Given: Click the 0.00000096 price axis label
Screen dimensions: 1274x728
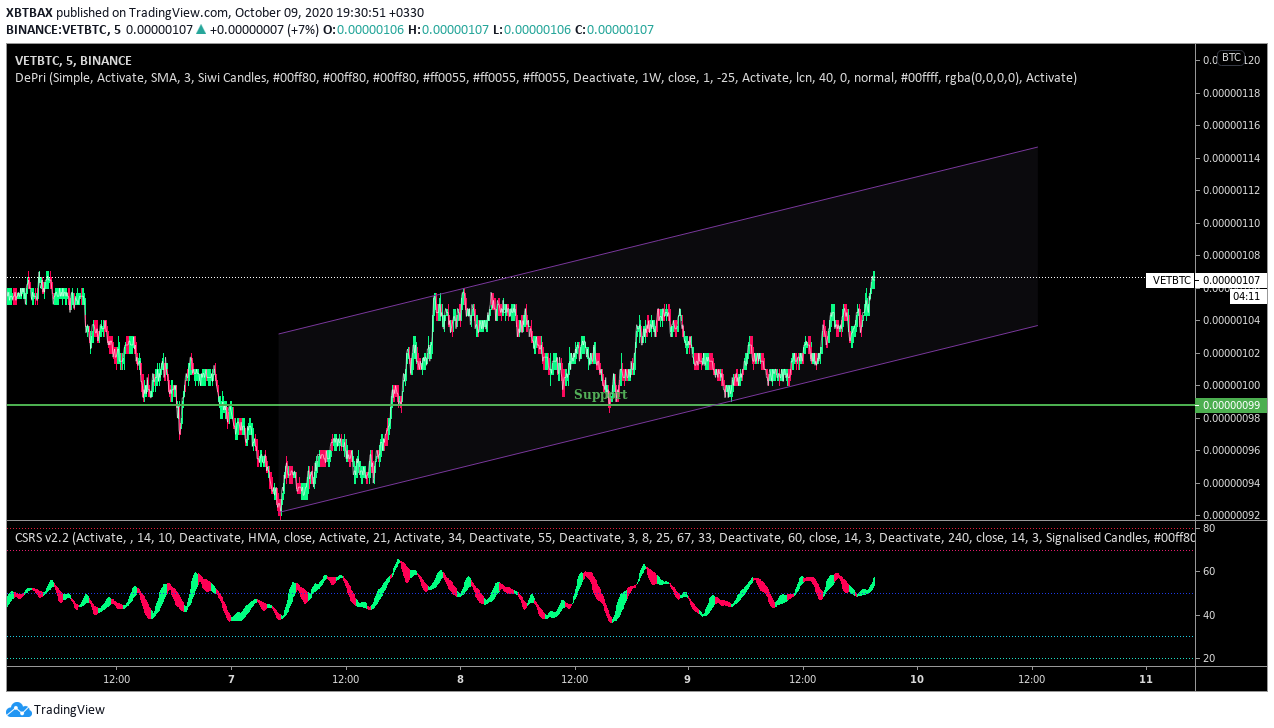Looking at the screenshot, I should [x=1232, y=451].
